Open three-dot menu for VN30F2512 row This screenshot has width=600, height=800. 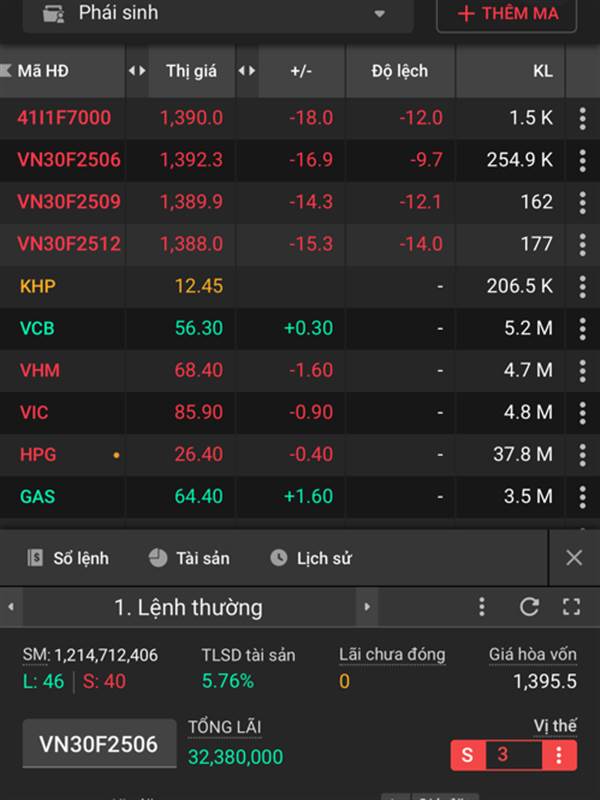(583, 244)
